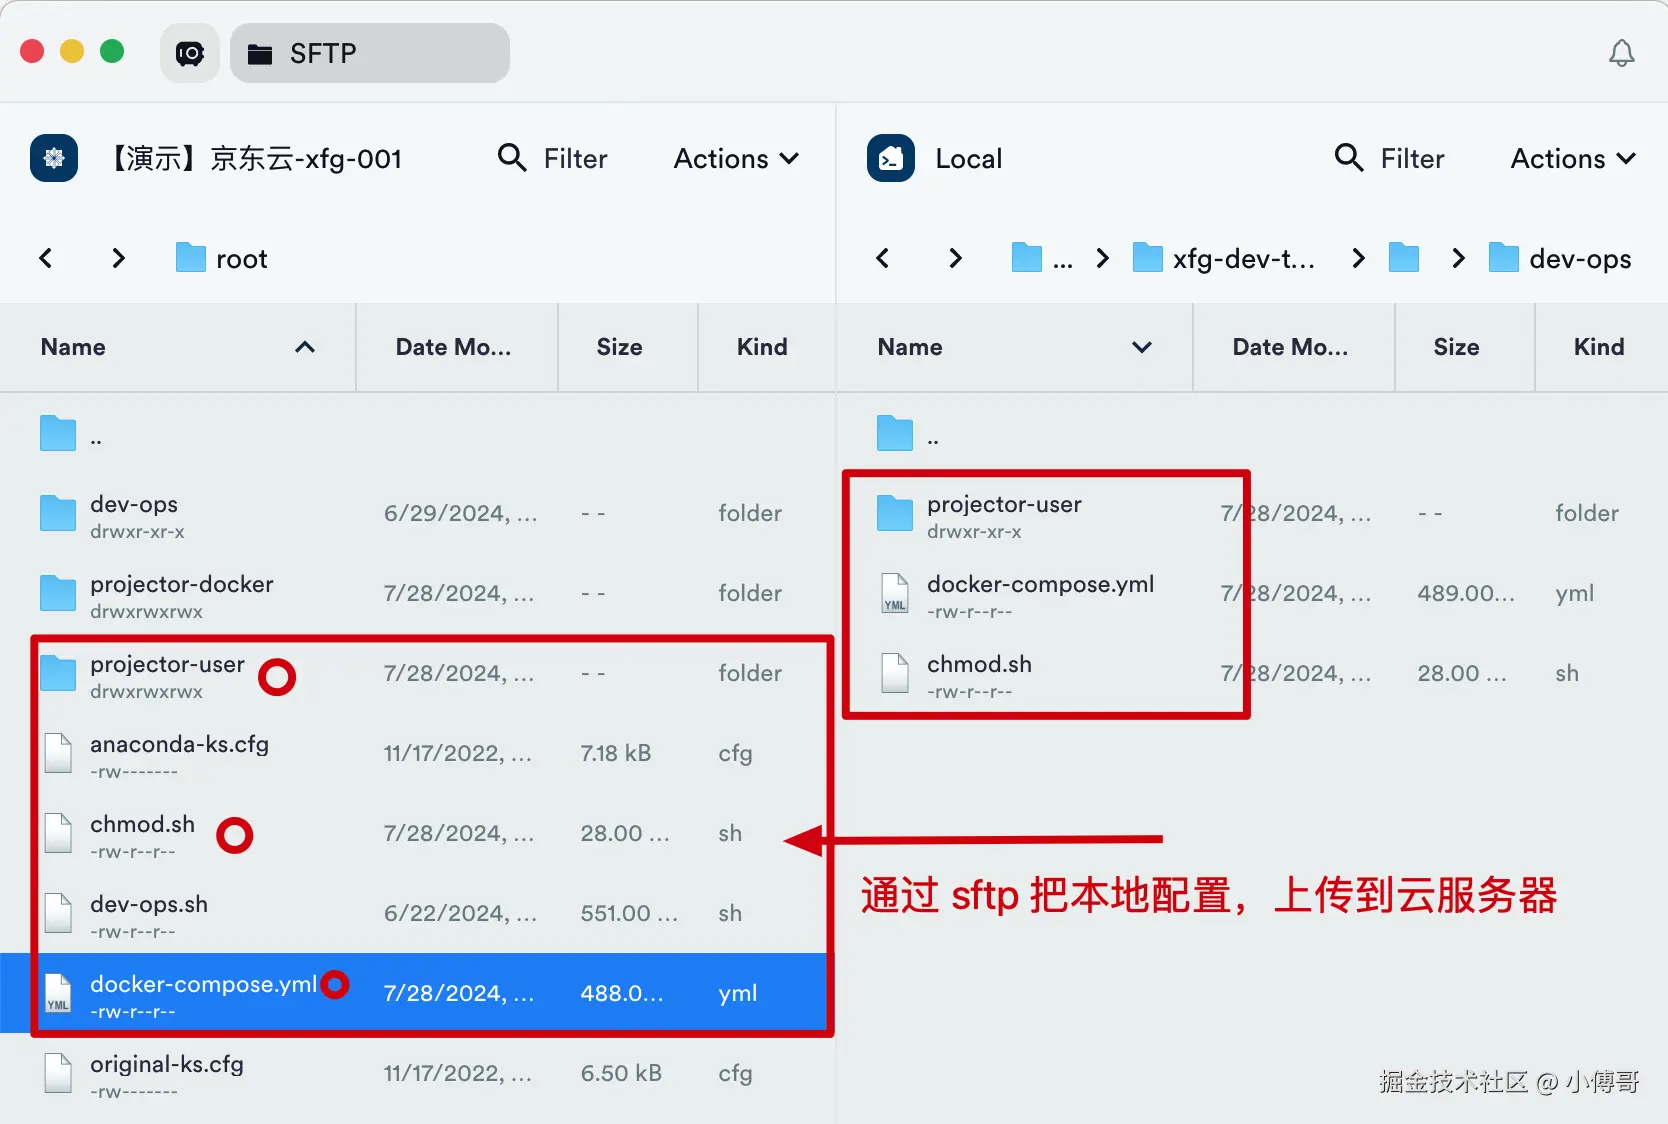Open the collapsed ... breadcrumb in Local path
The image size is (1668, 1124).
pos(1042,258)
